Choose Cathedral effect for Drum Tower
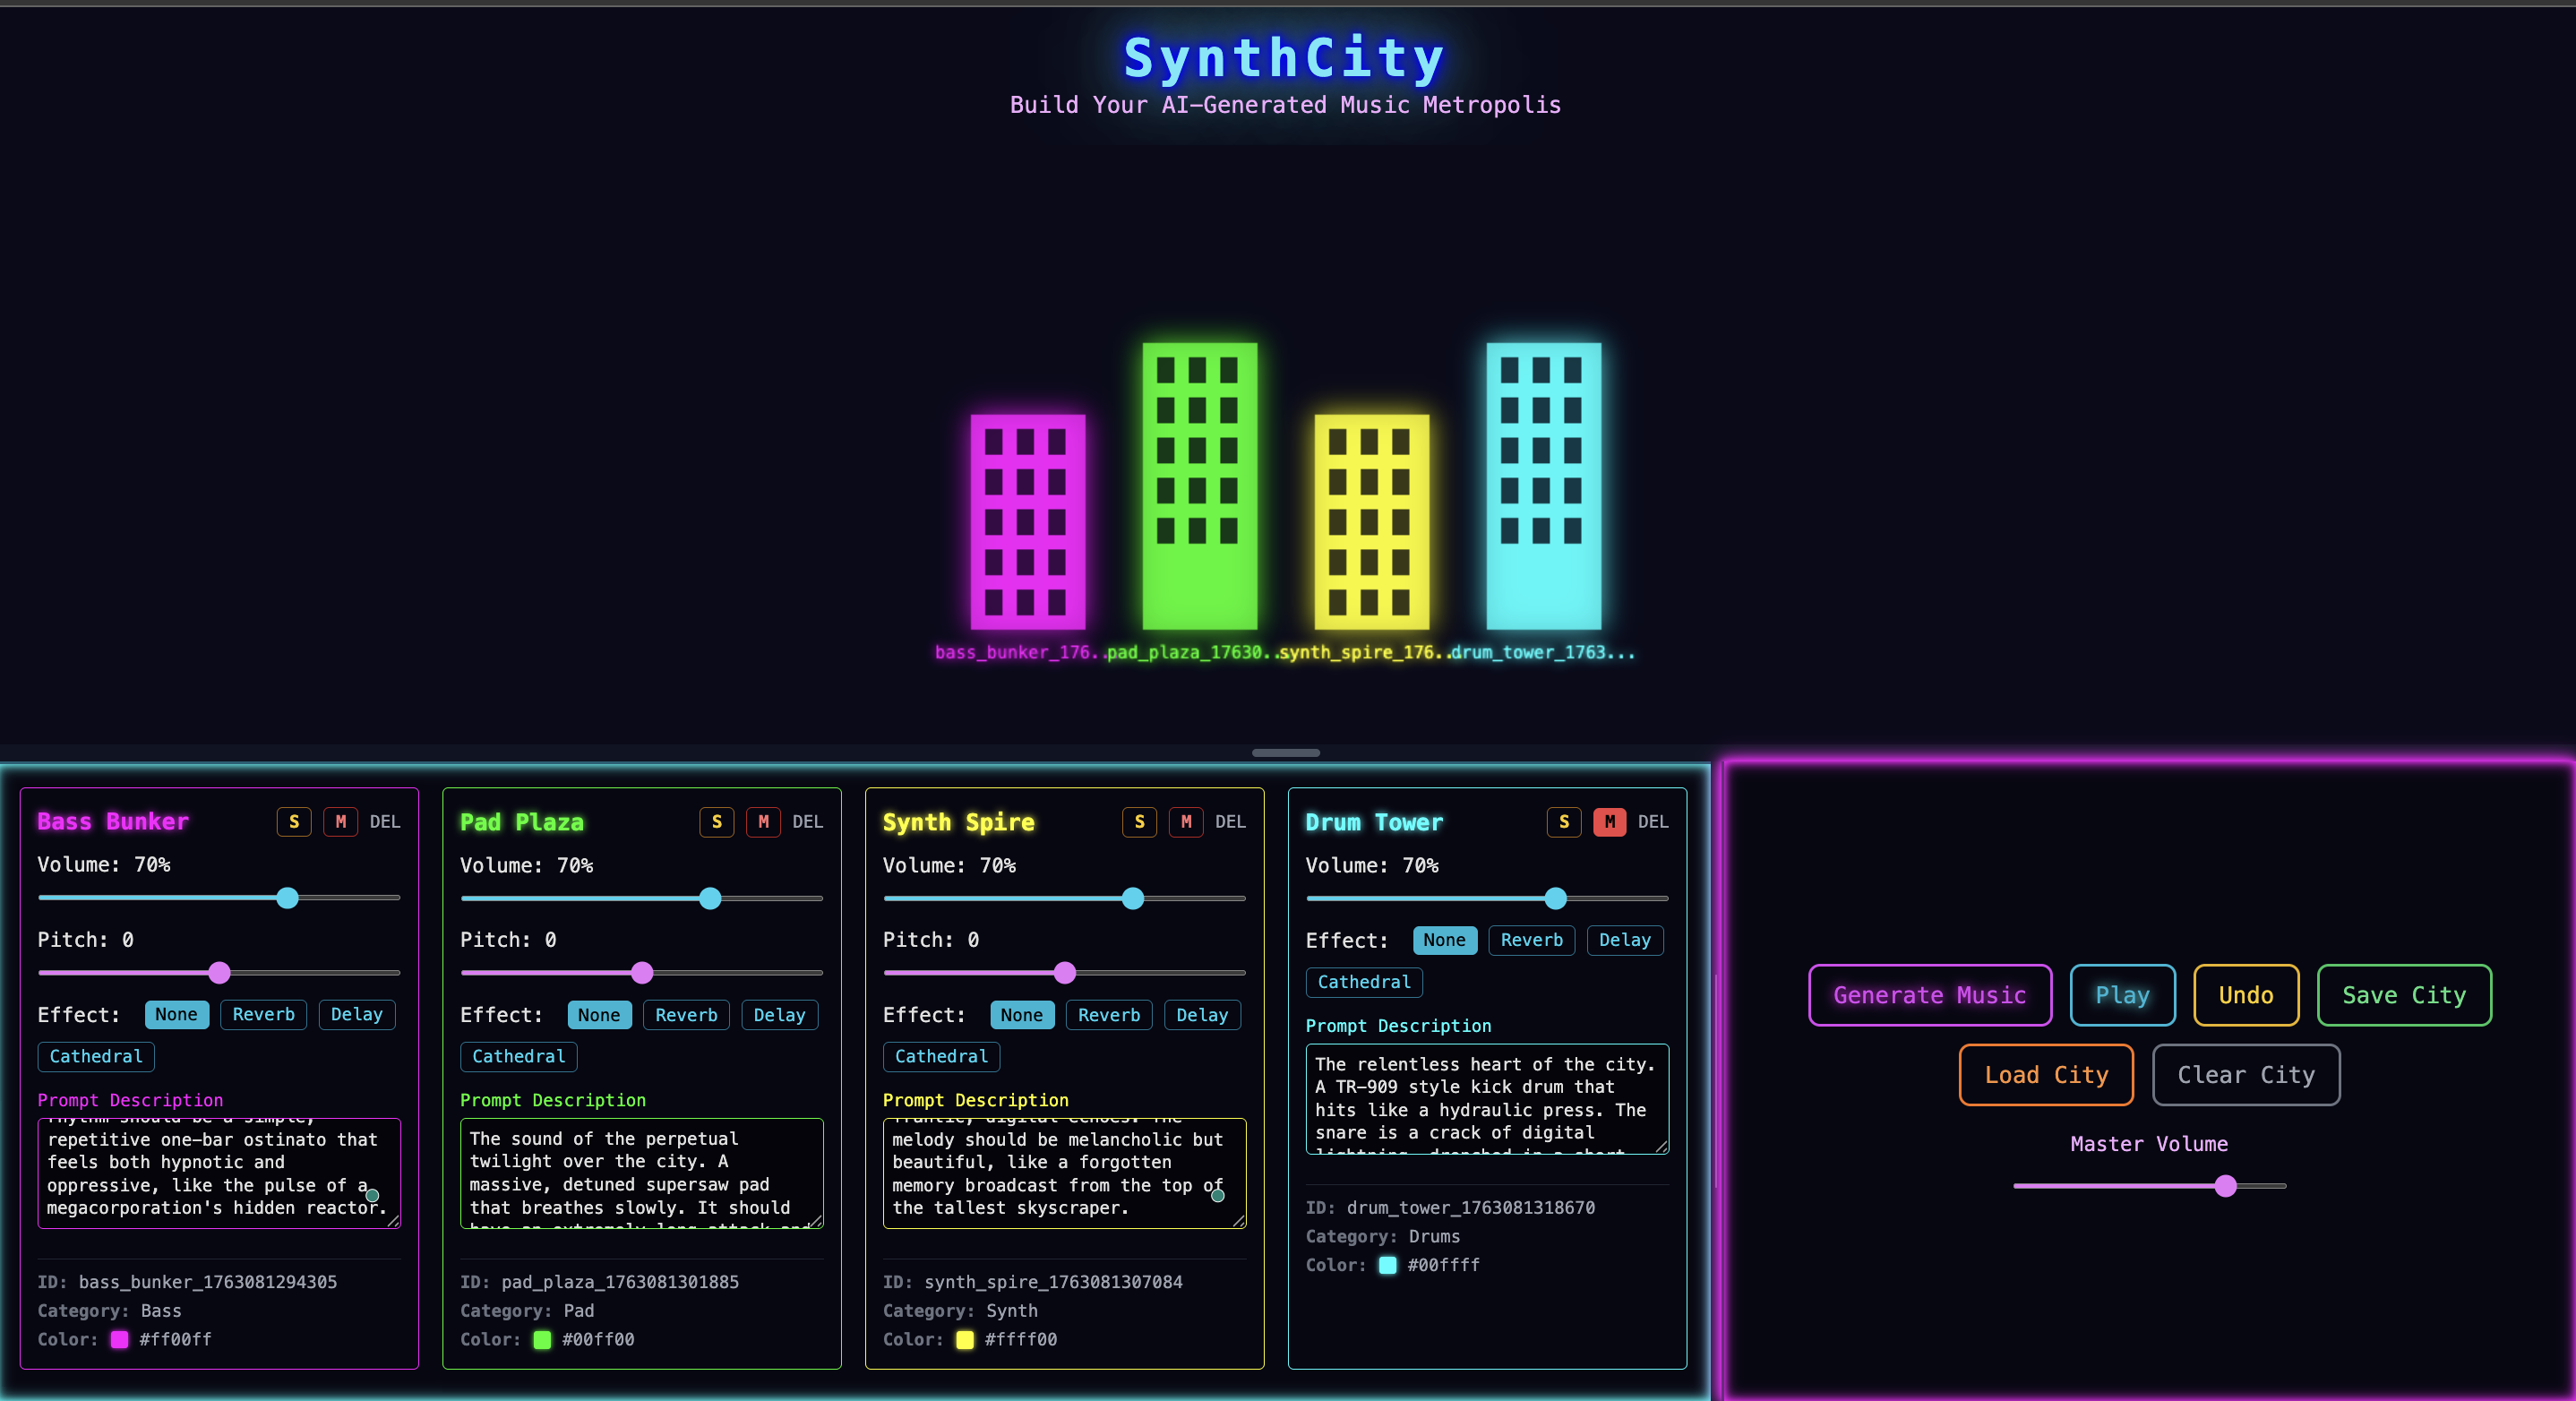Image resolution: width=2576 pixels, height=1401 pixels. [x=1363, y=981]
